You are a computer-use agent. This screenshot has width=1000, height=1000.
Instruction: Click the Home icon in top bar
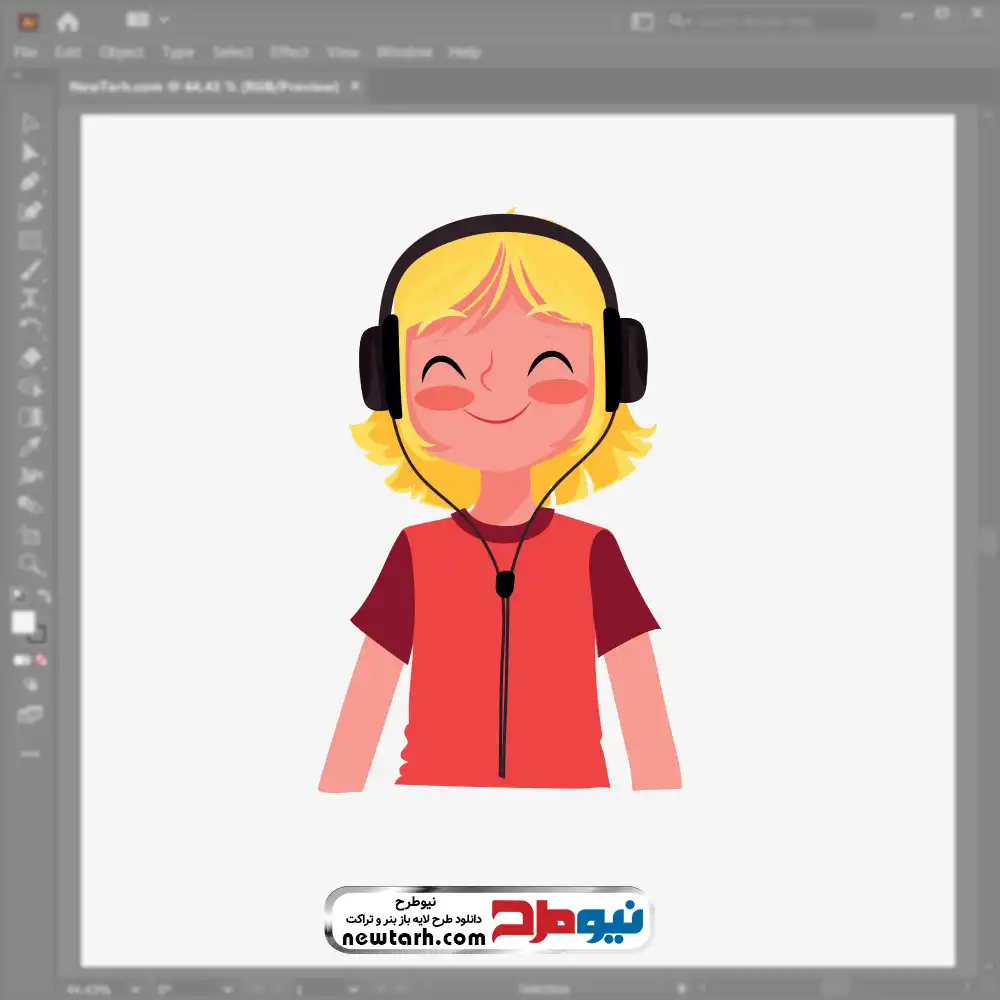click(x=68, y=21)
